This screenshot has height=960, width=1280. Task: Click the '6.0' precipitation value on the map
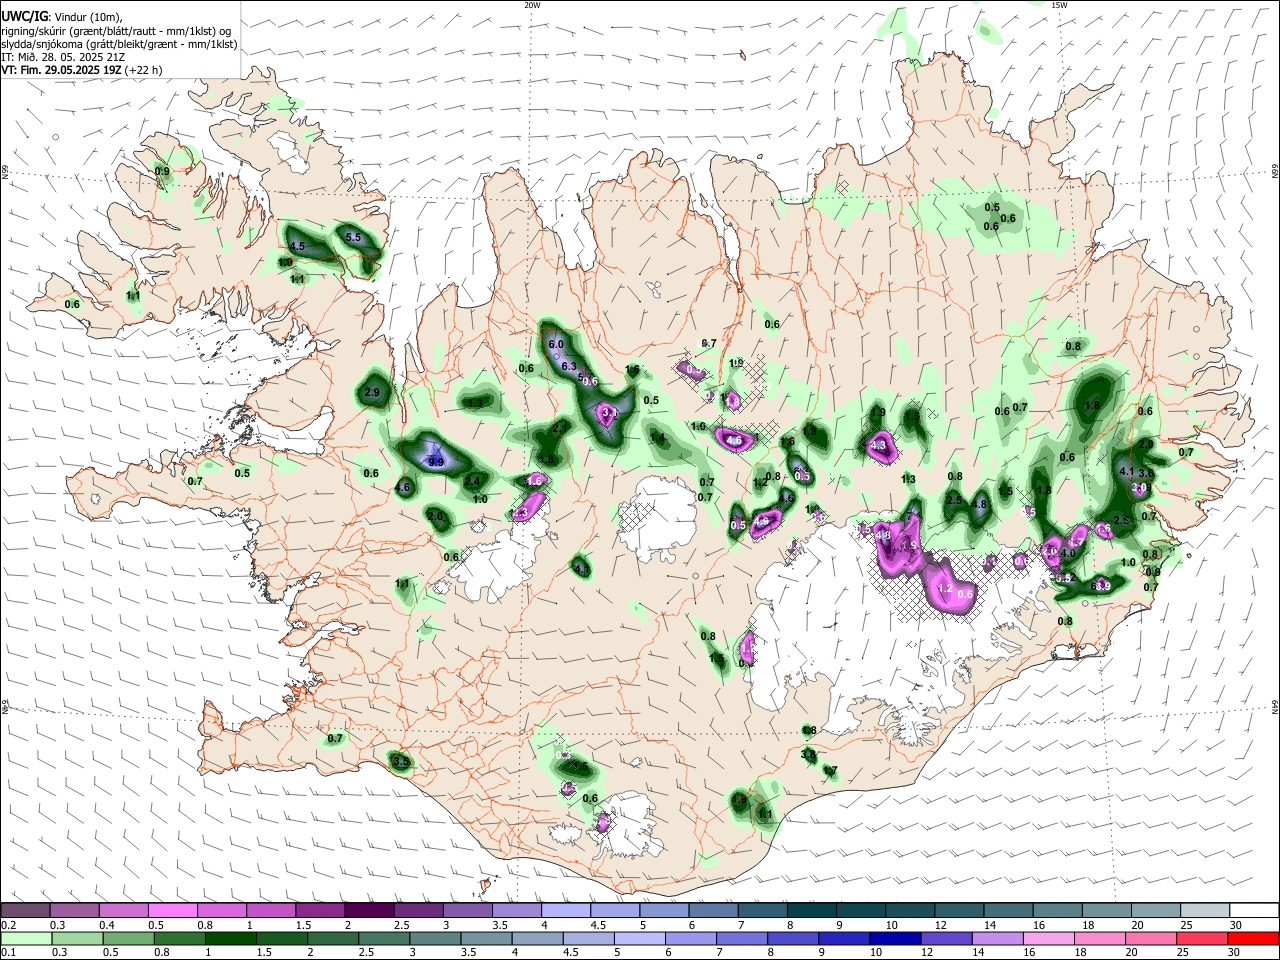pyautogui.click(x=557, y=344)
